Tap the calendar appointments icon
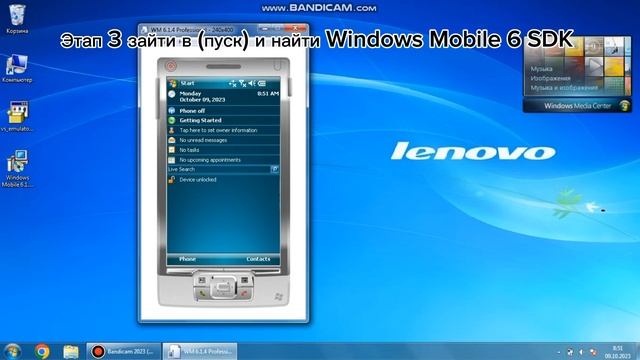 coord(172,160)
